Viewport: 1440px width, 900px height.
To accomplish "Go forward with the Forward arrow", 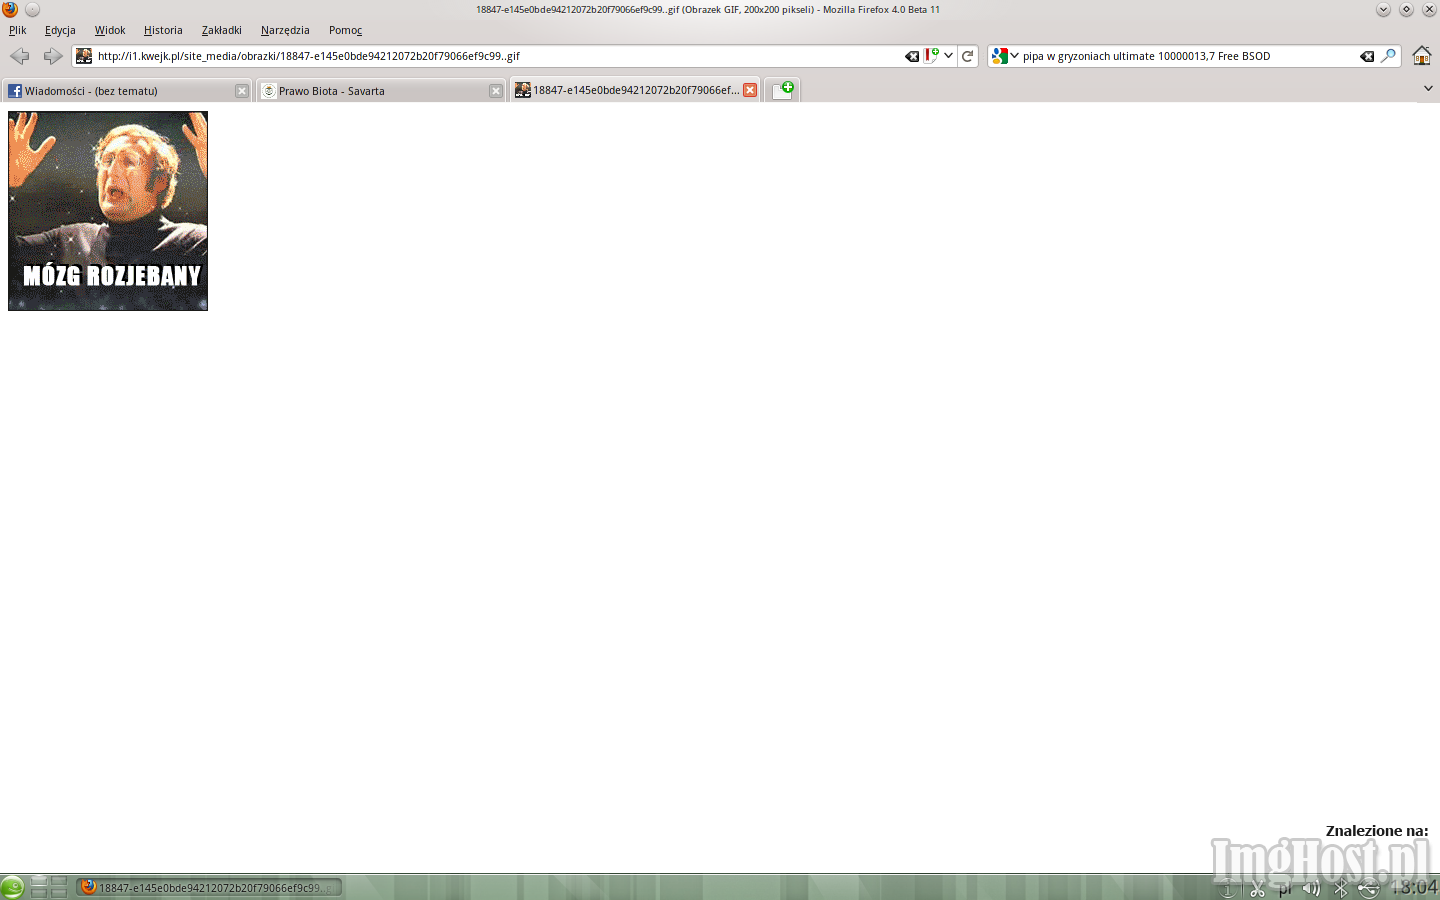I will tap(52, 56).
